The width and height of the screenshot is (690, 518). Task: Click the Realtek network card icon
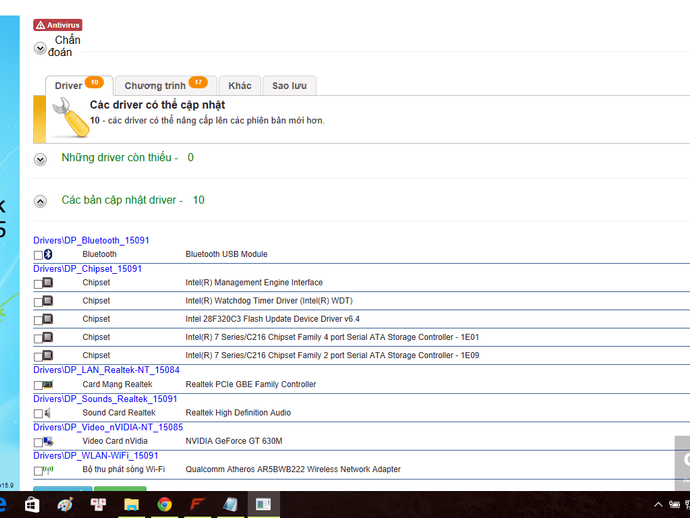click(x=48, y=384)
